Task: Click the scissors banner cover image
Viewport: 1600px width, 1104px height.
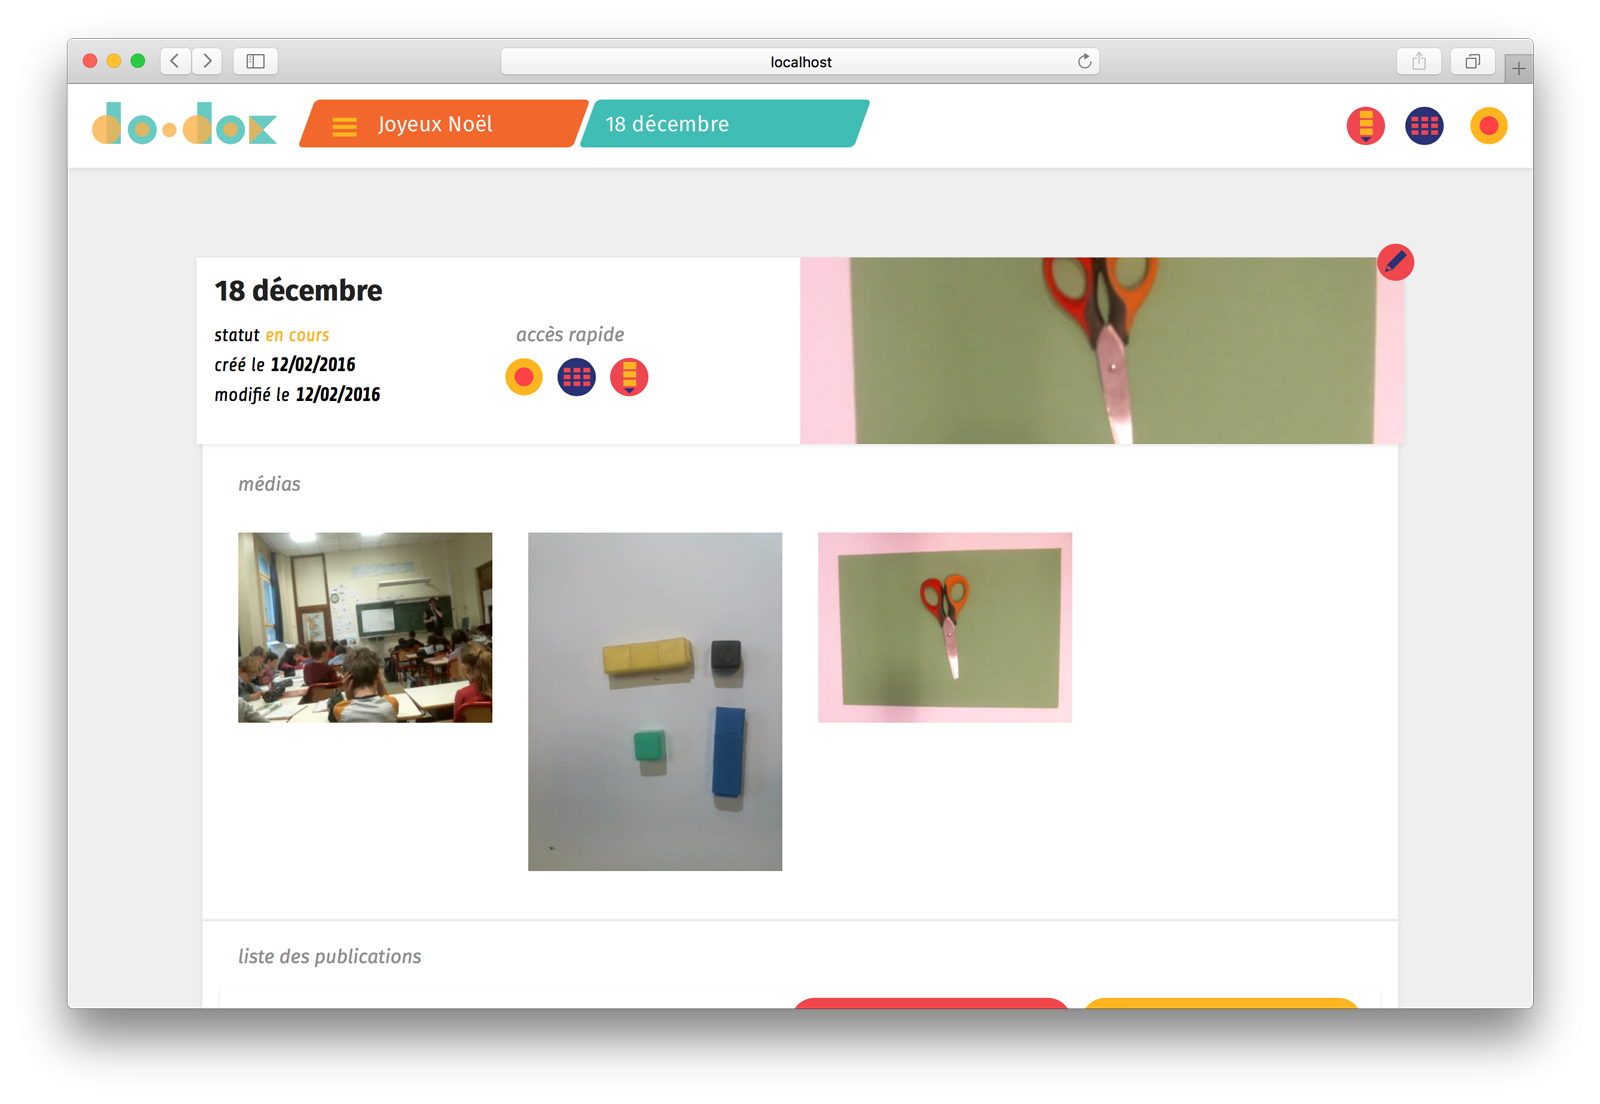Action: [x=1102, y=351]
